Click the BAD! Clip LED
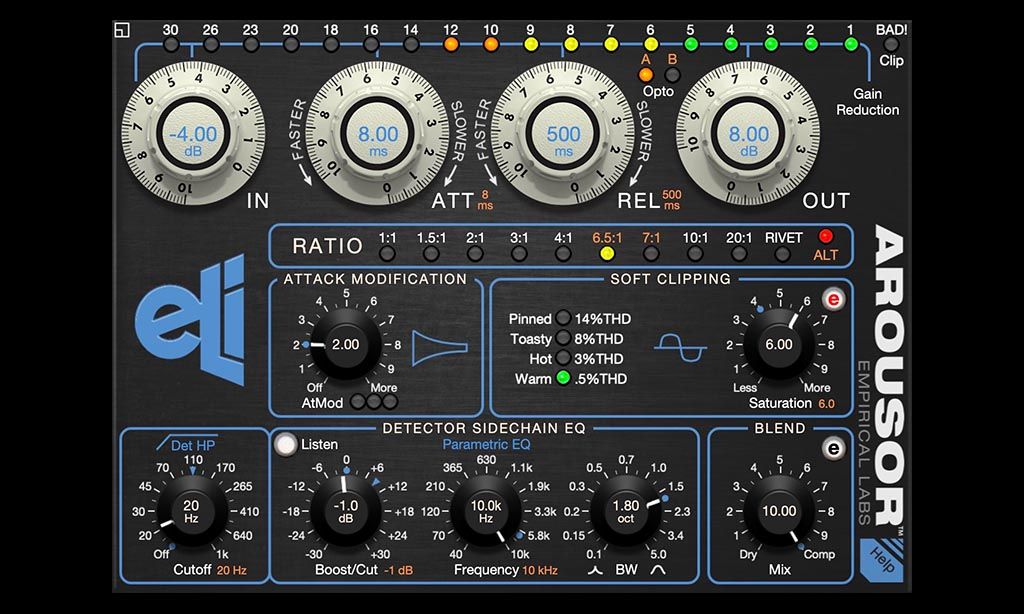The height and width of the screenshot is (614, 1024). 891,44
